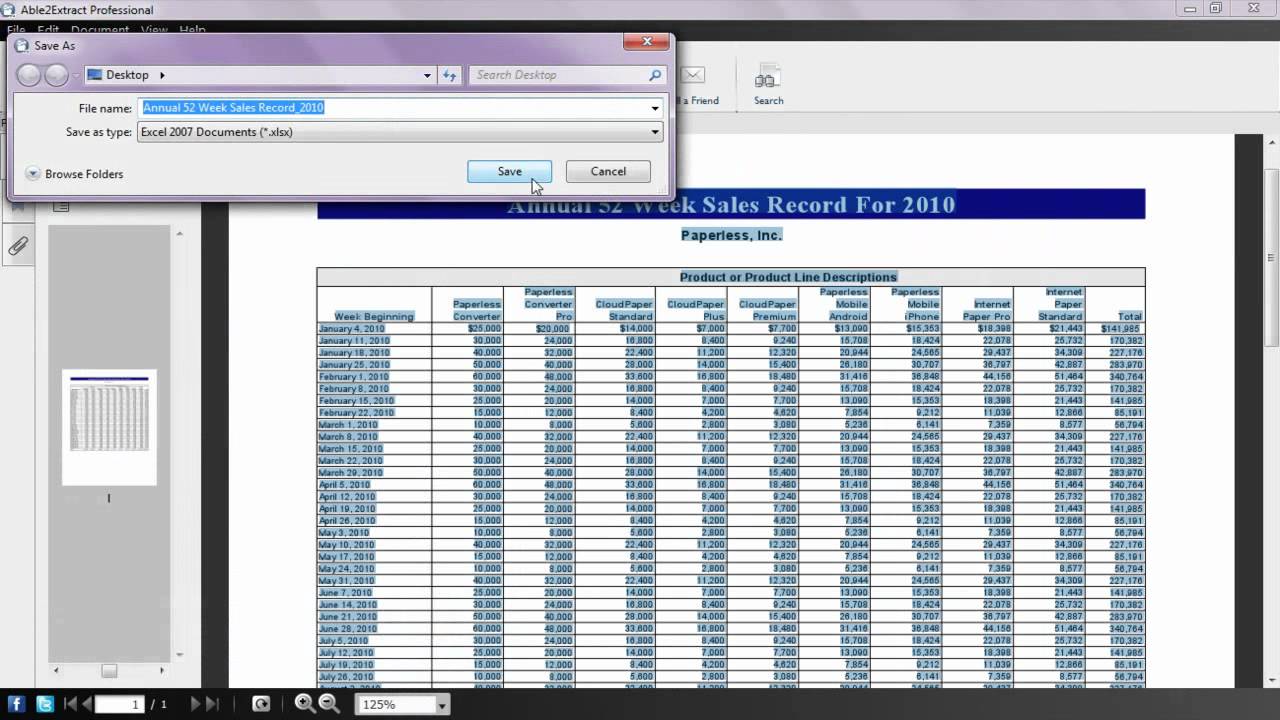This screenshot has width=1280, height=720.
Task: Click the 'February 1, 2010' row label
Action: [x=354, y=376]
